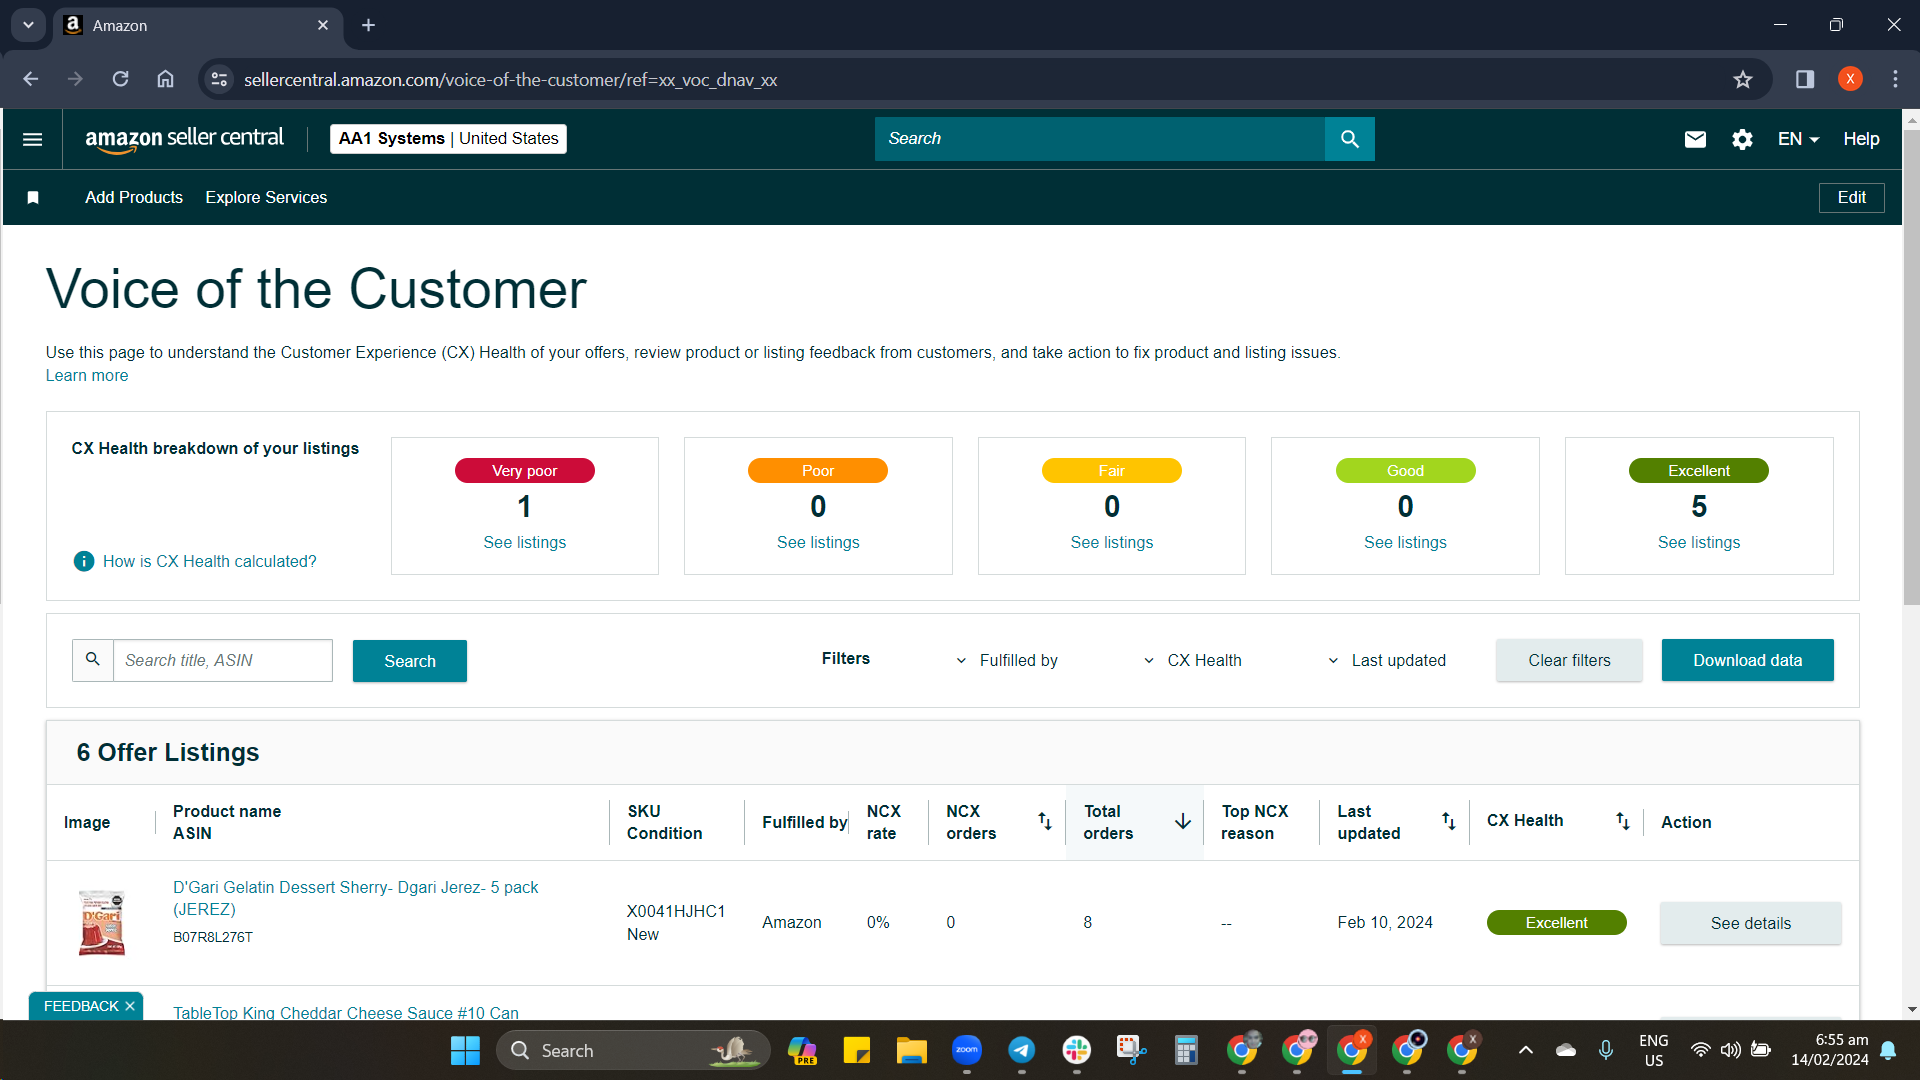The image size is (1920, 1080).
Task: Go back to the previous page
Action: click(31, 79)
